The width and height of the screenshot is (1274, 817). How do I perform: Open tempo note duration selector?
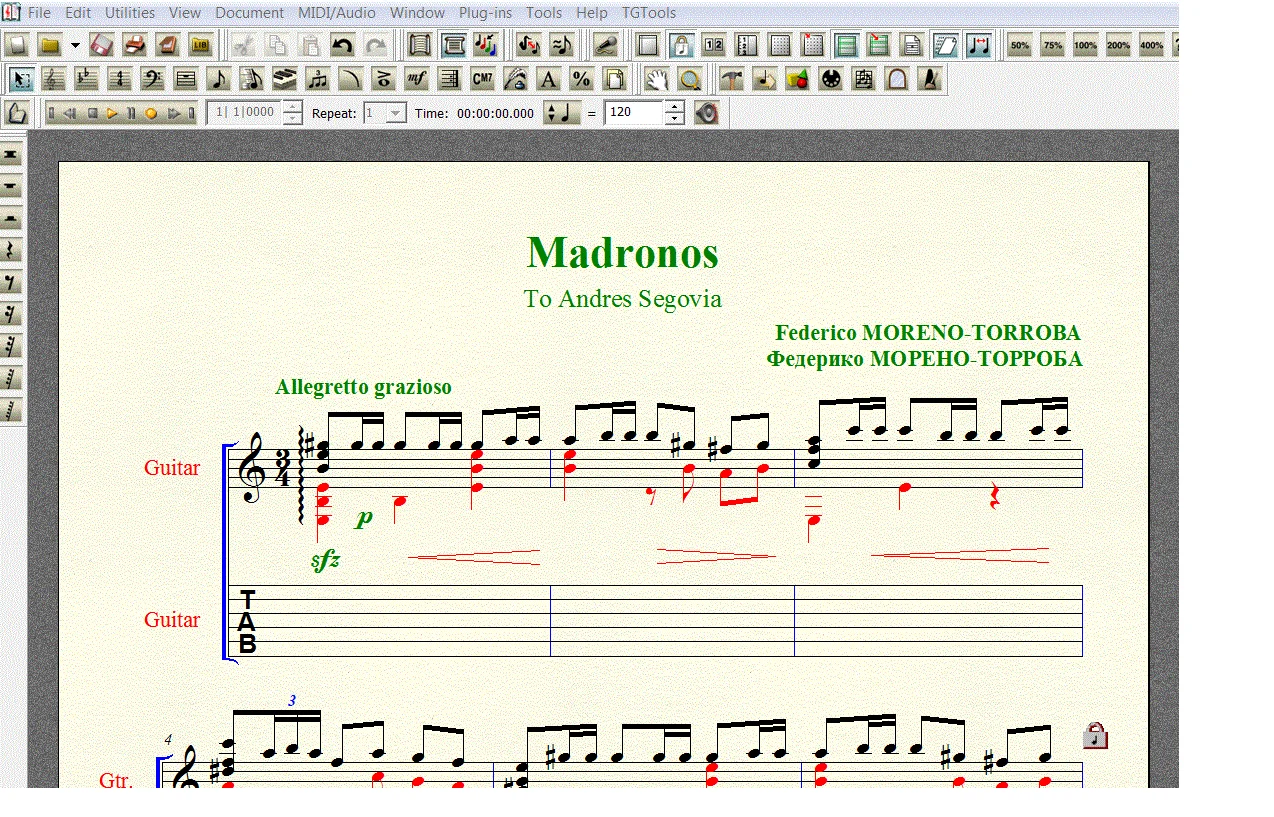[x=562, y=113]
